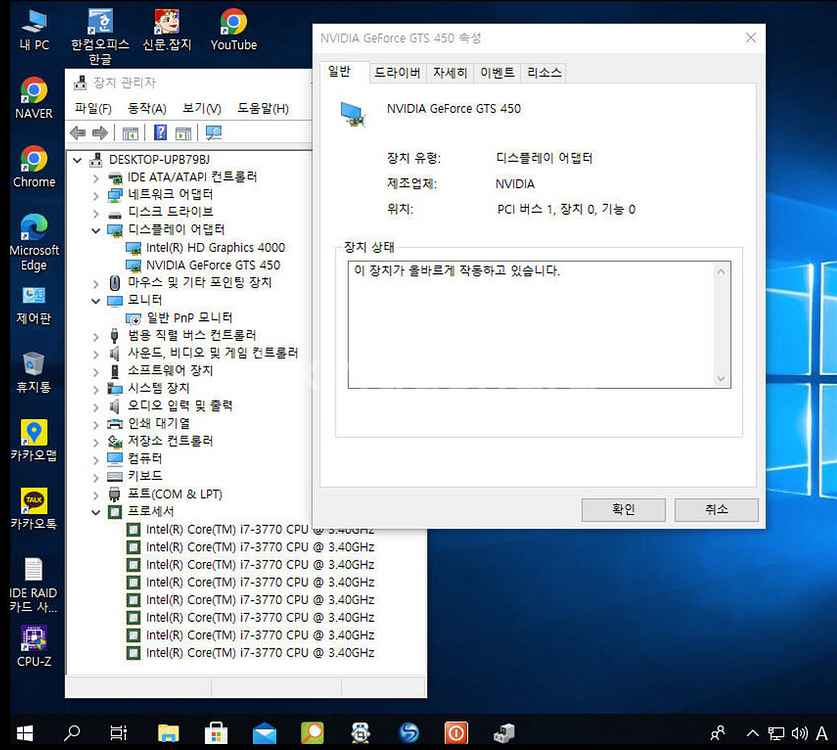The height and width of the screenshot is (750, 837).
Task: Click the Forward arrow in Device Manager toolbar
Action: tap(100, 133)
